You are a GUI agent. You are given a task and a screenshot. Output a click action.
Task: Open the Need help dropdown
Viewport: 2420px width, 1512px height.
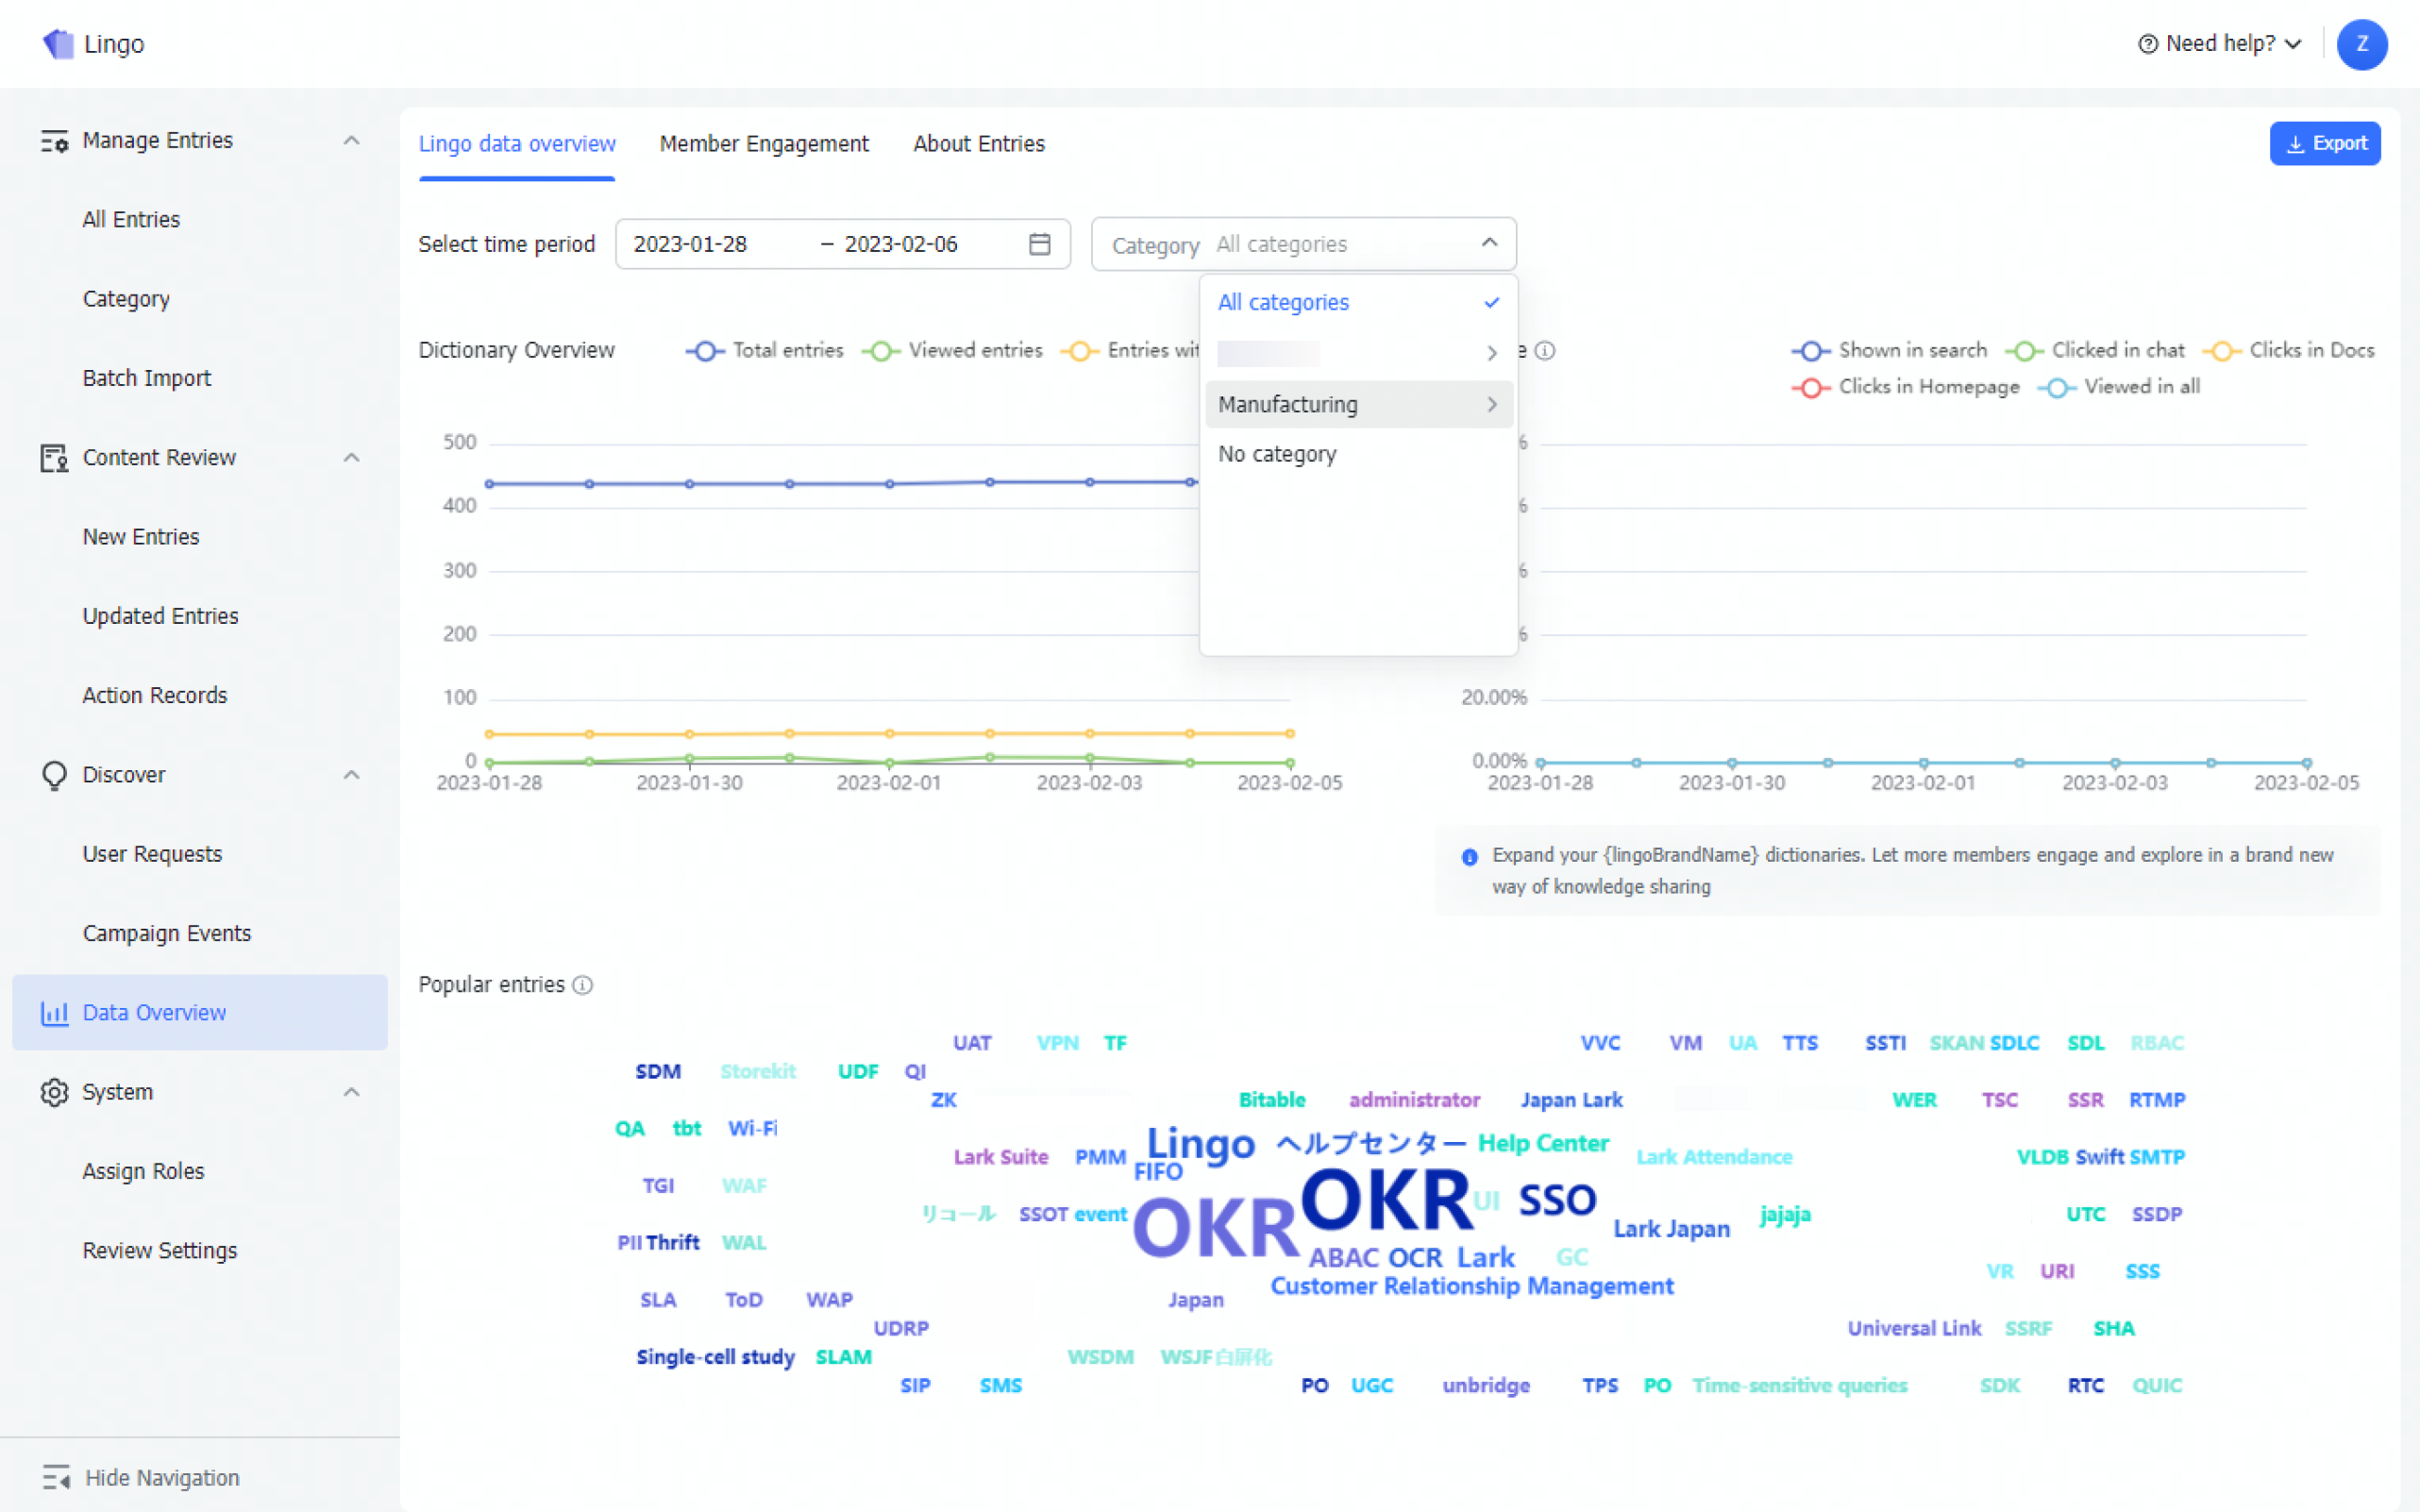click(x=2220, y=44)
